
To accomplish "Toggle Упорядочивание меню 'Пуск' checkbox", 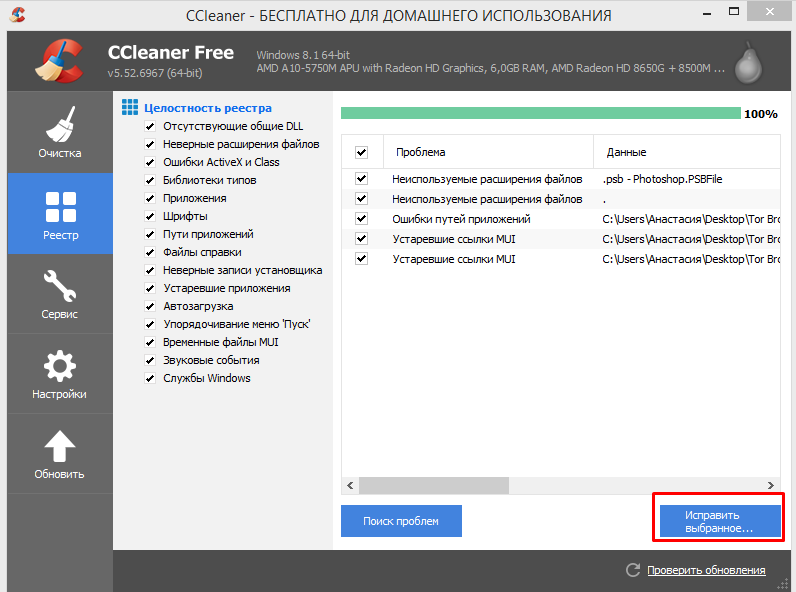I will (x=150, y=324).
